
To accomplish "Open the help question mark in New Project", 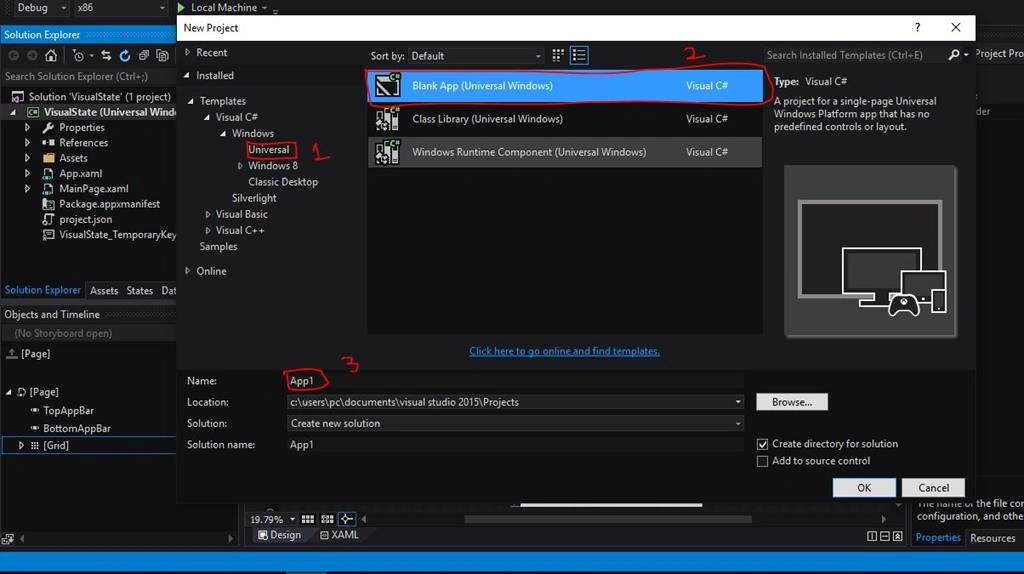I will pos(918,27).
